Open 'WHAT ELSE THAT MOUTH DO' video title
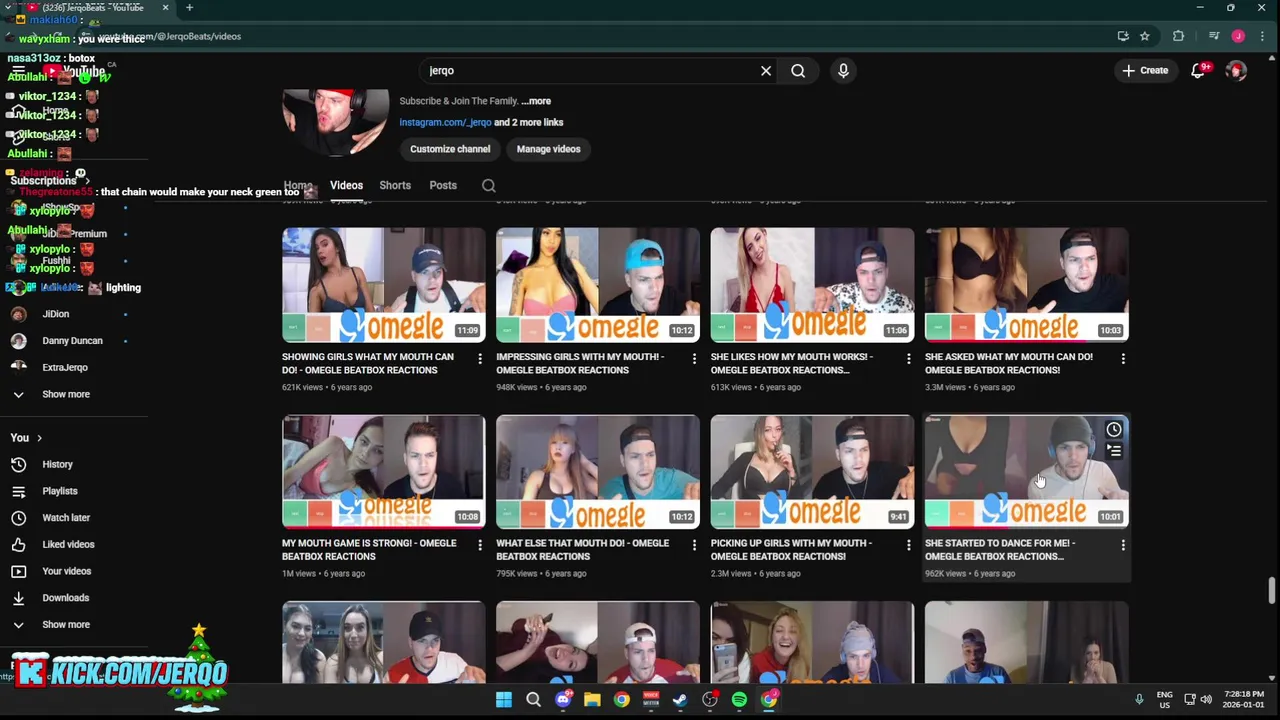1280x720 pixels. tap(582, 550)
